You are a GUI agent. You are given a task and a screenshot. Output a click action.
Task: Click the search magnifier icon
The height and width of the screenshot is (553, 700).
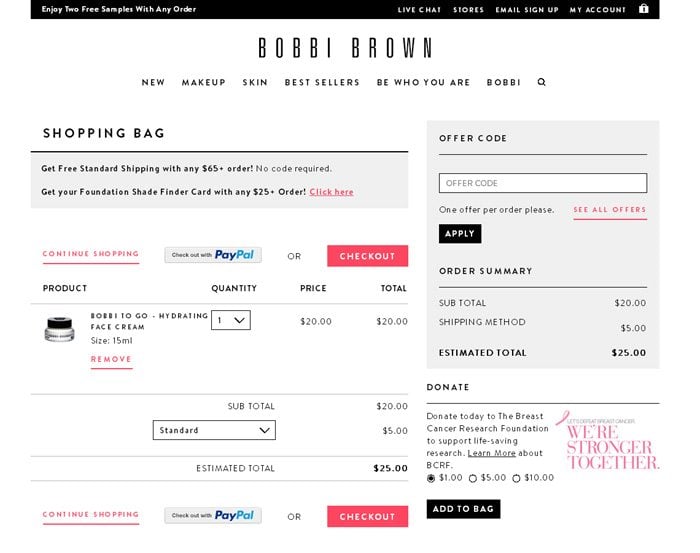pyautogui.click(x=542, y=82)
